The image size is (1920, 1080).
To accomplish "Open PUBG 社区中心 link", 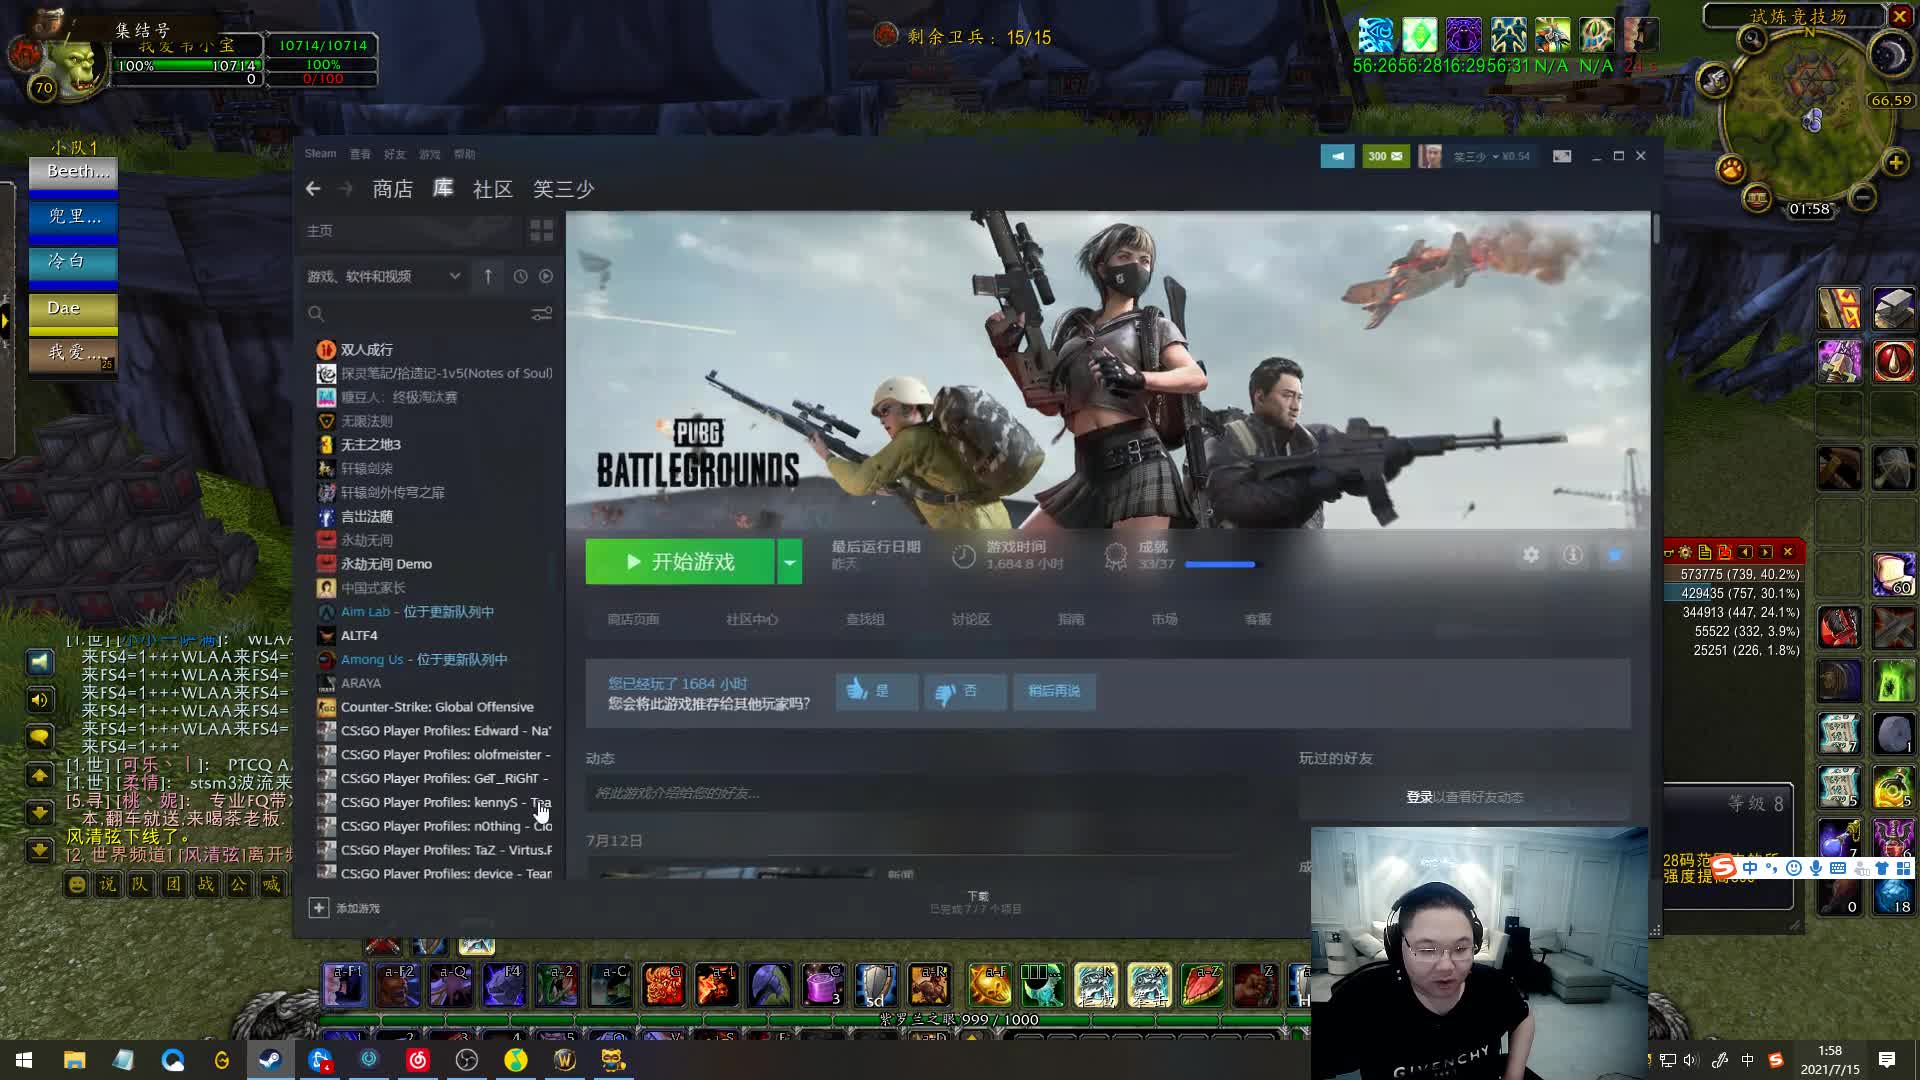I will point(752,620).
